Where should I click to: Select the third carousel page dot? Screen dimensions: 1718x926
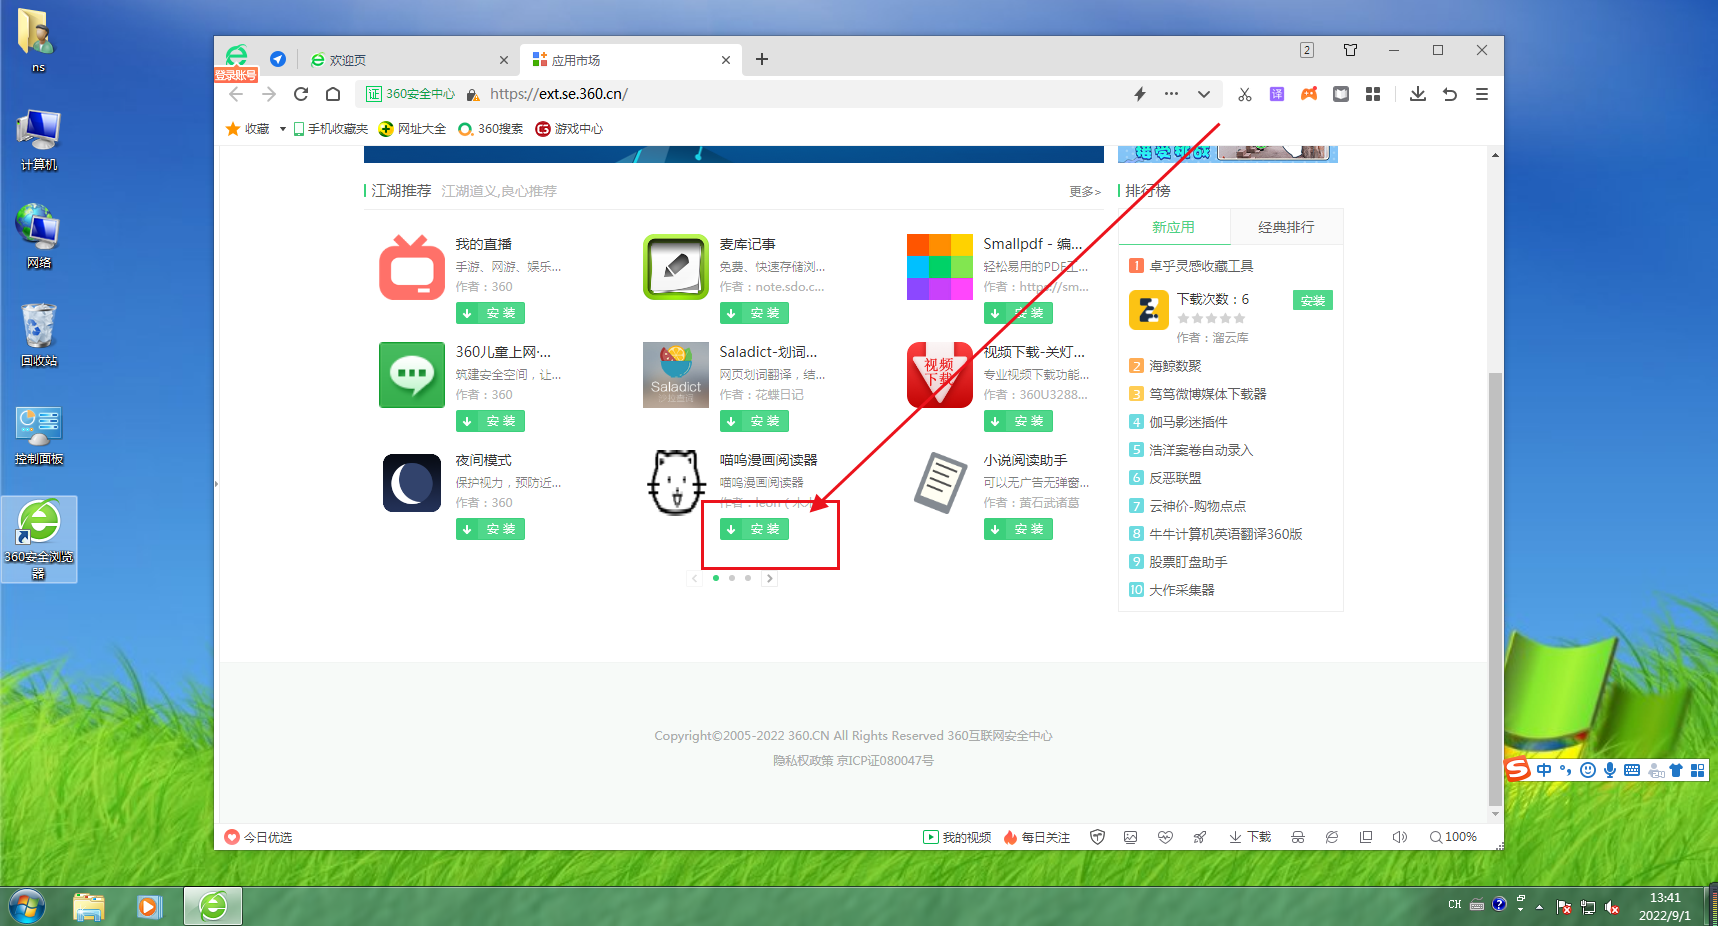coord(748,578)
